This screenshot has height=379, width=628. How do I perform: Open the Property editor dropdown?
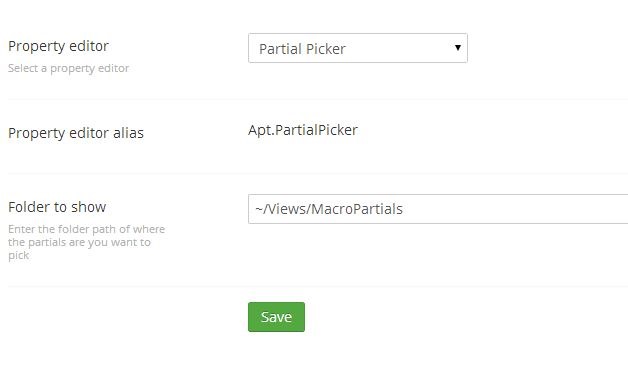pos(358,48)
